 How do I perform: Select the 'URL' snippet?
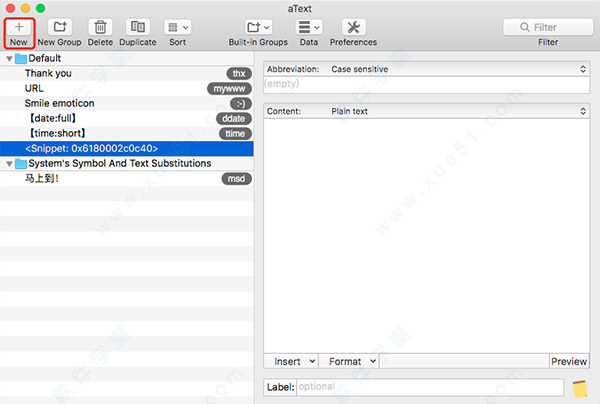[x=127, y=88]
